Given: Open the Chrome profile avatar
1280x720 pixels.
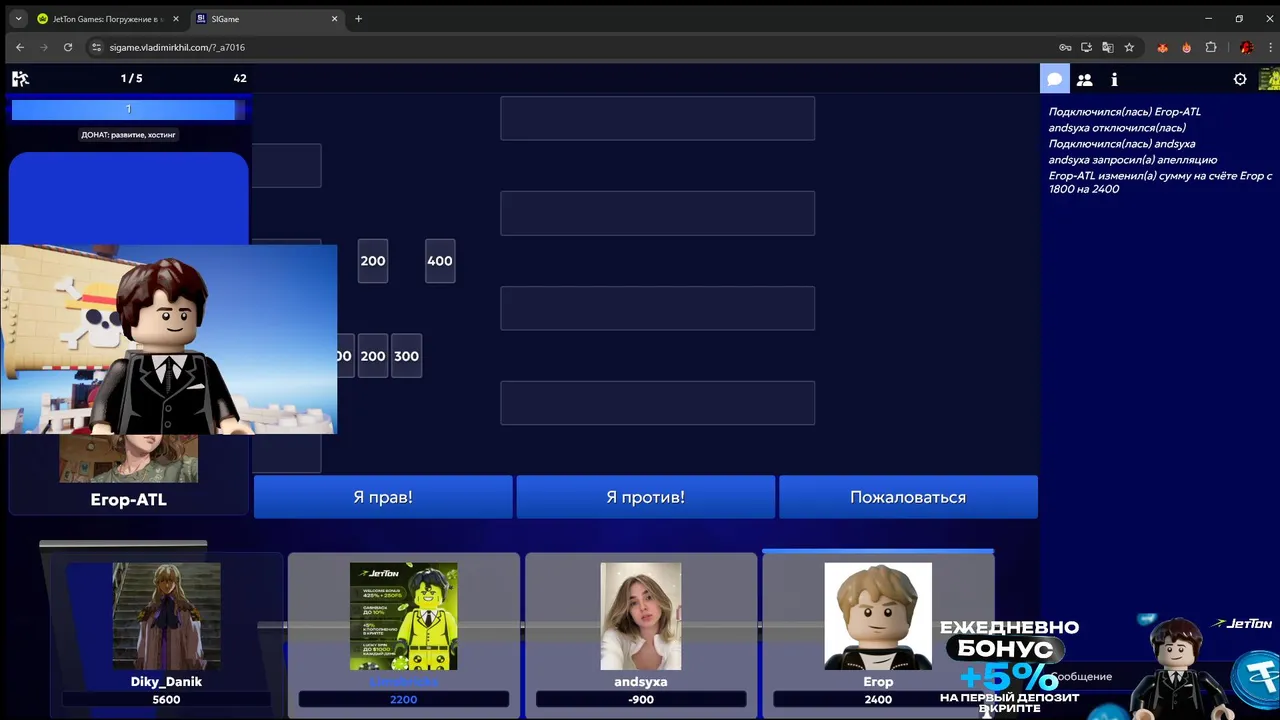Looking at the screenshot, I should [x=1246, y=47].
